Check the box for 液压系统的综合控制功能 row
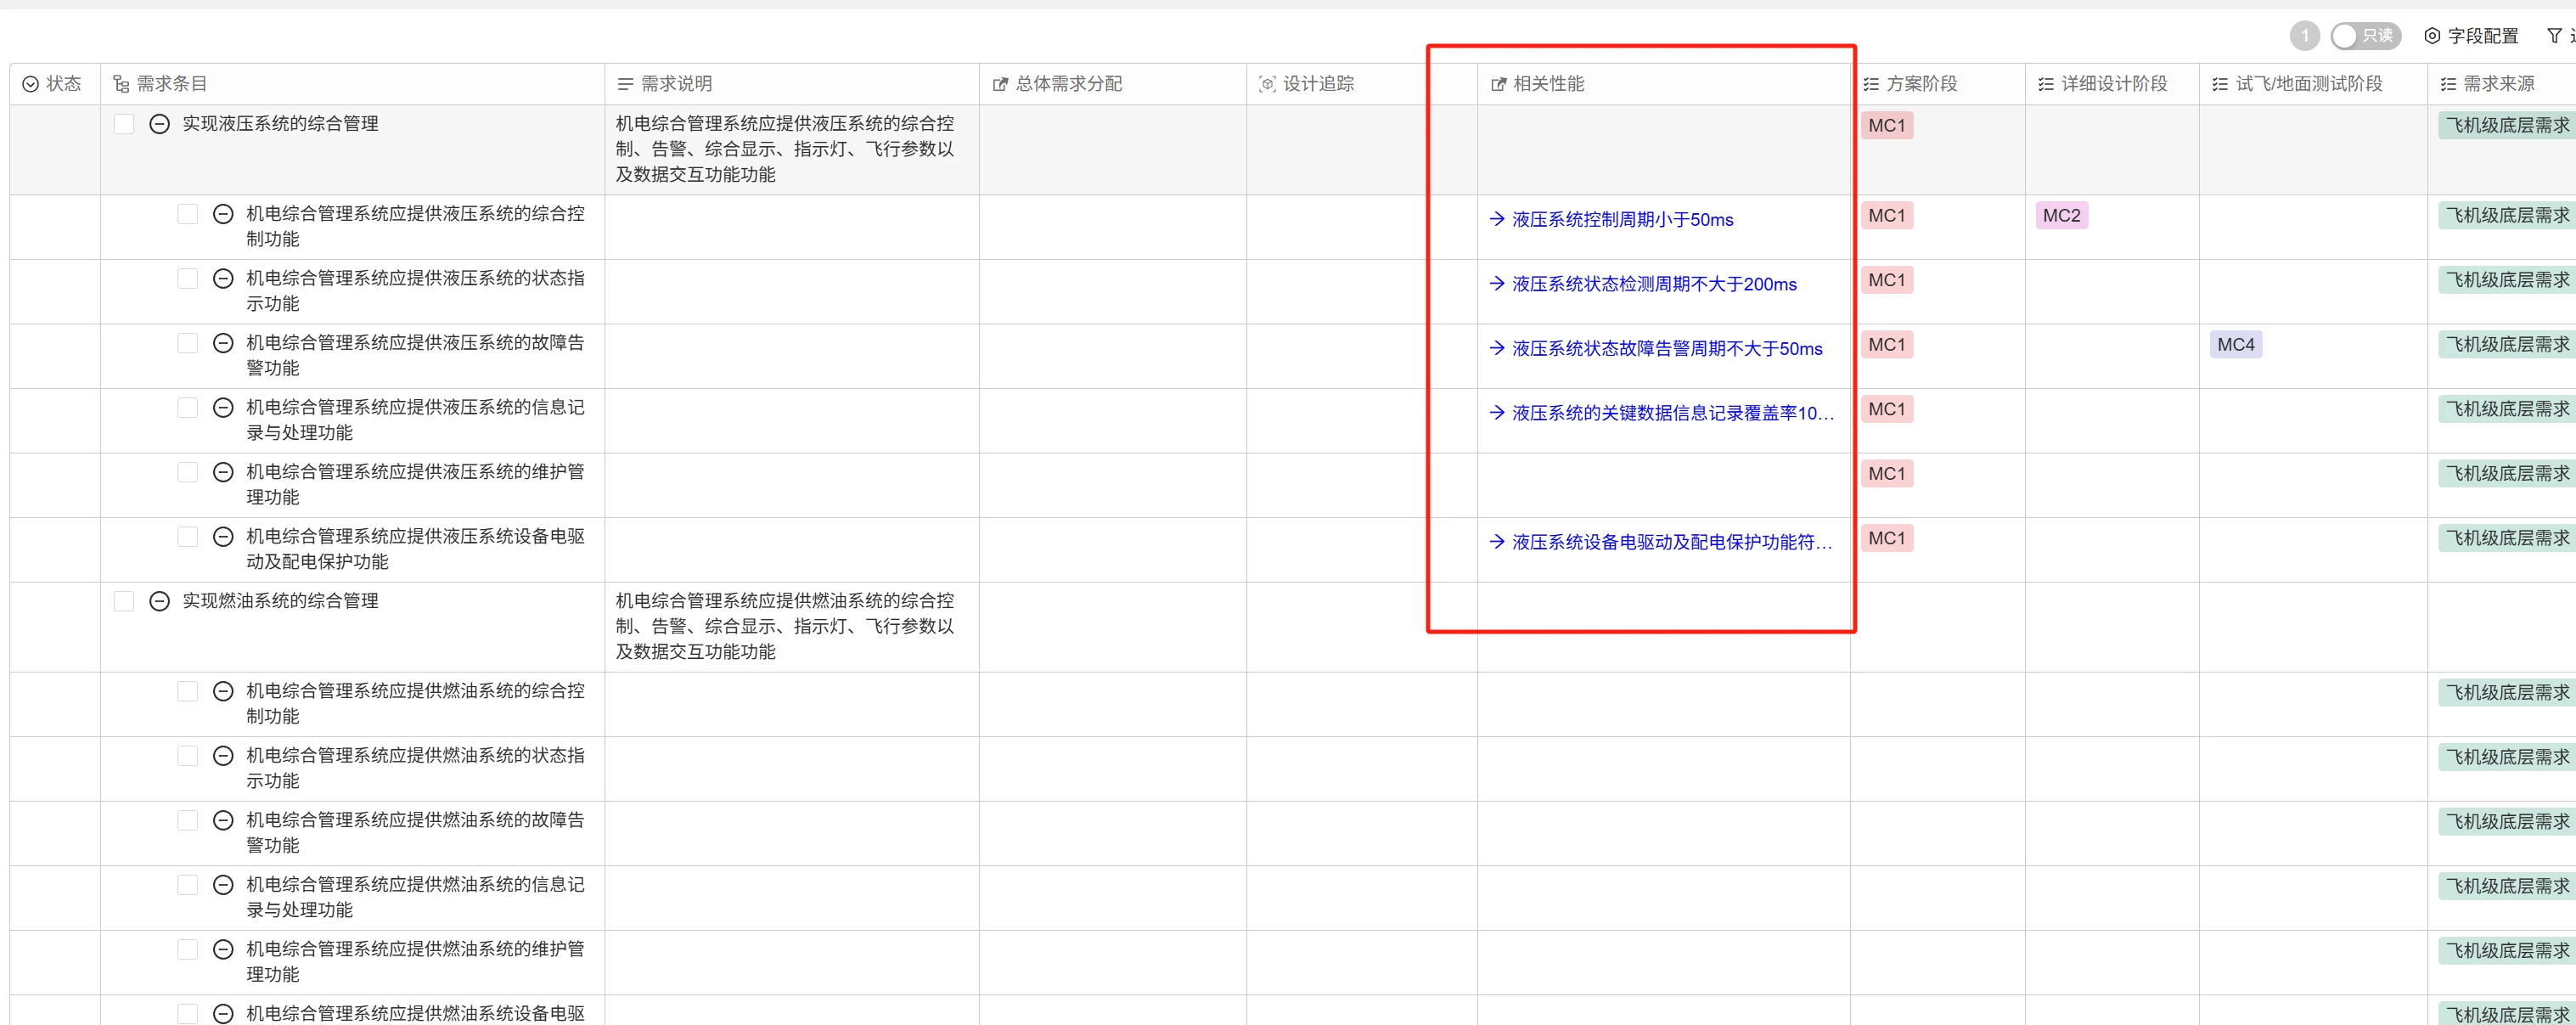This screenshot has width=2576, height=1025. (x=188, y=214)
